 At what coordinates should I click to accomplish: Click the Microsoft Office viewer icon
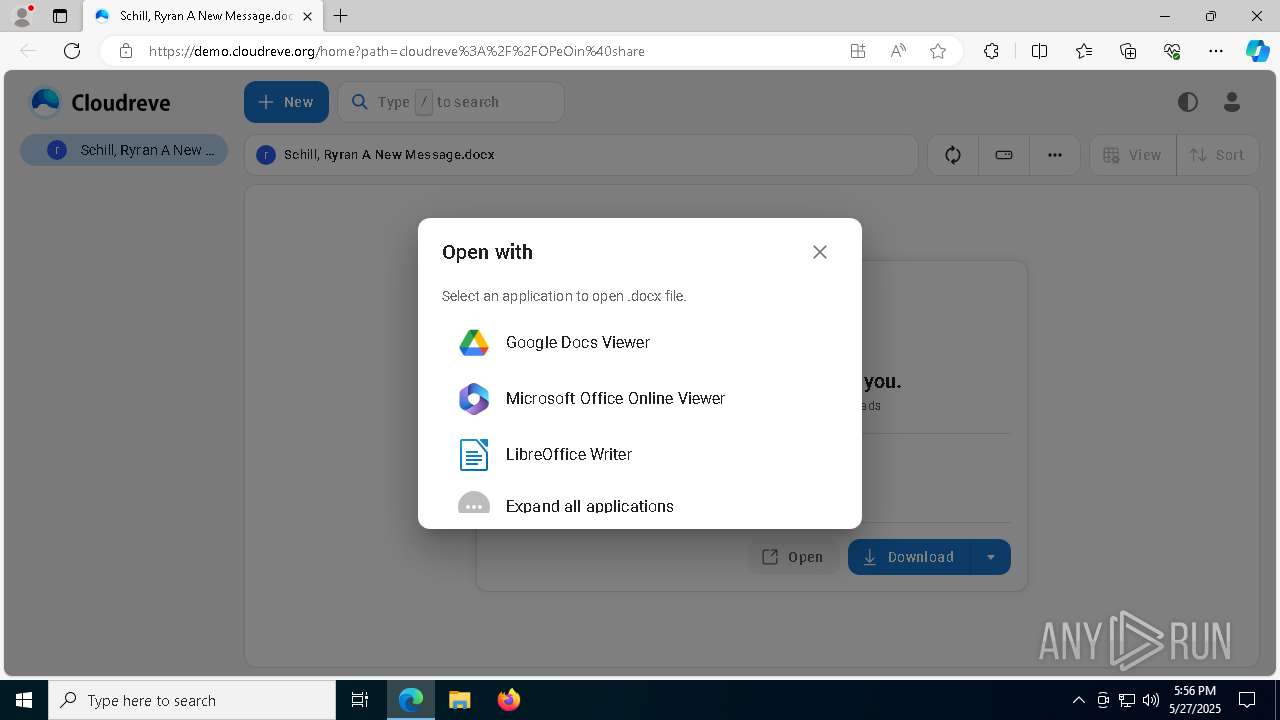point(474,398)
